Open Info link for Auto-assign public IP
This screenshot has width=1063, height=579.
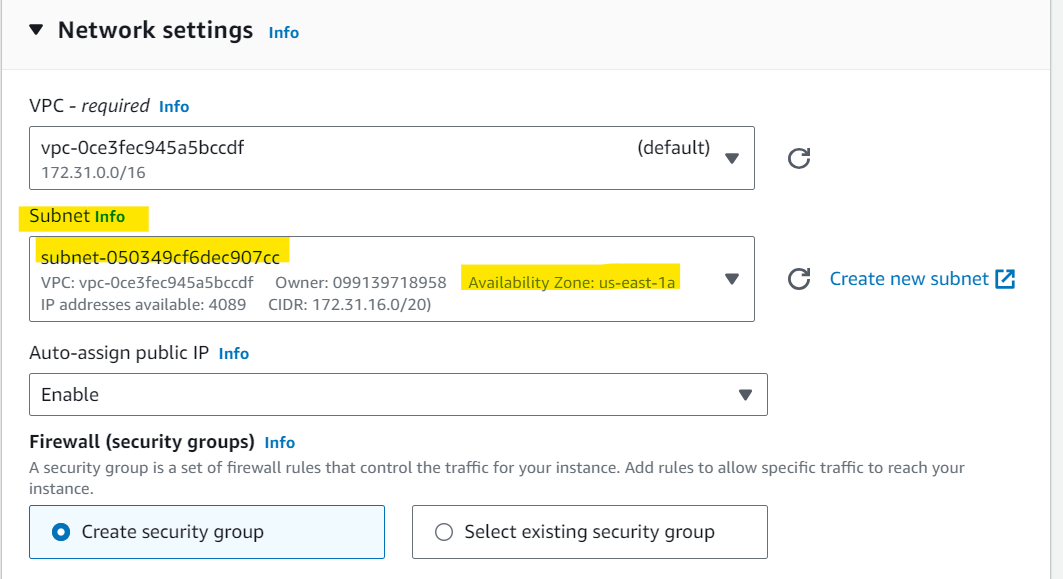click(x=234, y=353)
